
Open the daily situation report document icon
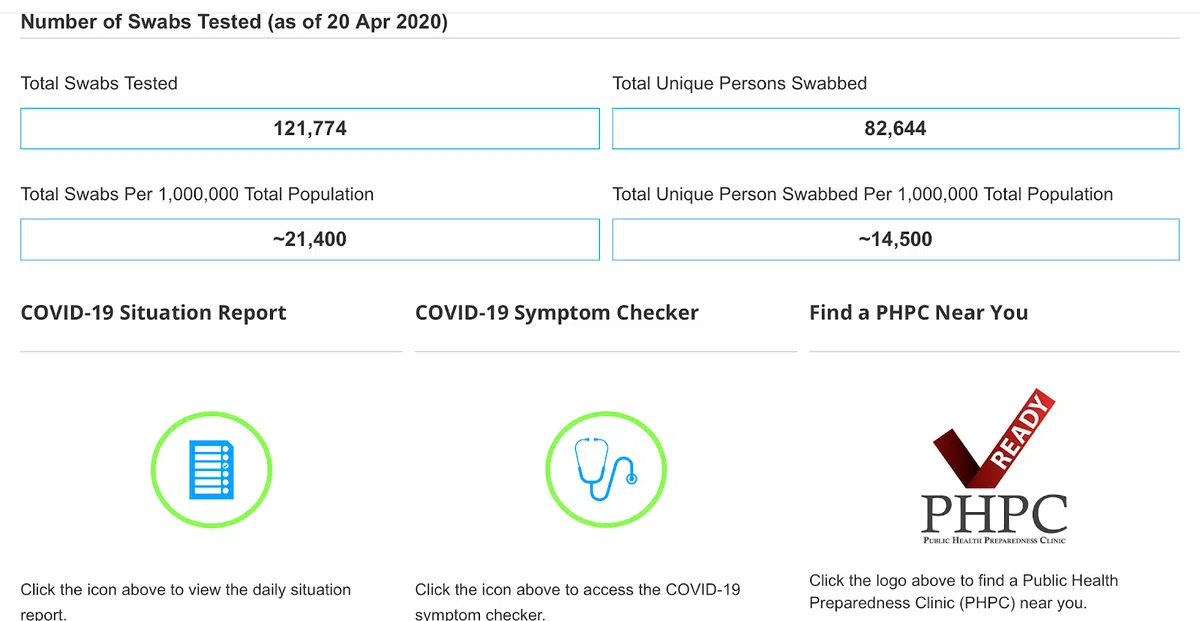pos(210,469)
